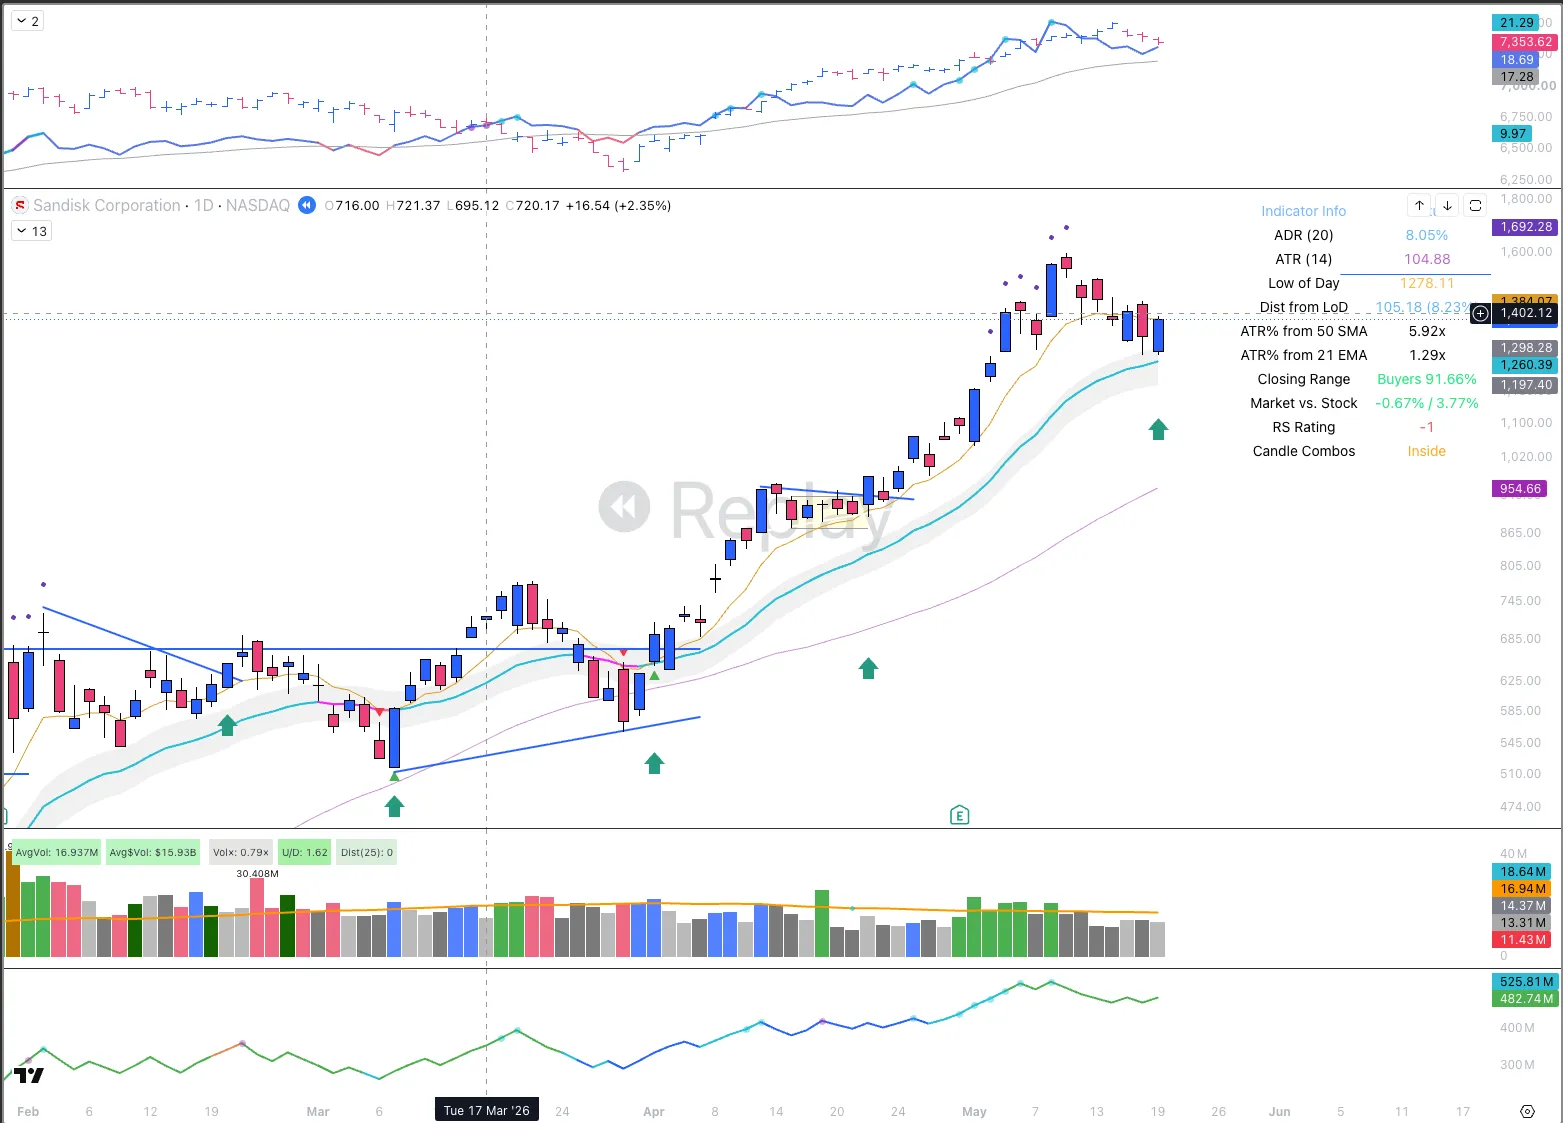
Task: Click the red 11.43M volume axis label
Action: [x=1523, y=940]
